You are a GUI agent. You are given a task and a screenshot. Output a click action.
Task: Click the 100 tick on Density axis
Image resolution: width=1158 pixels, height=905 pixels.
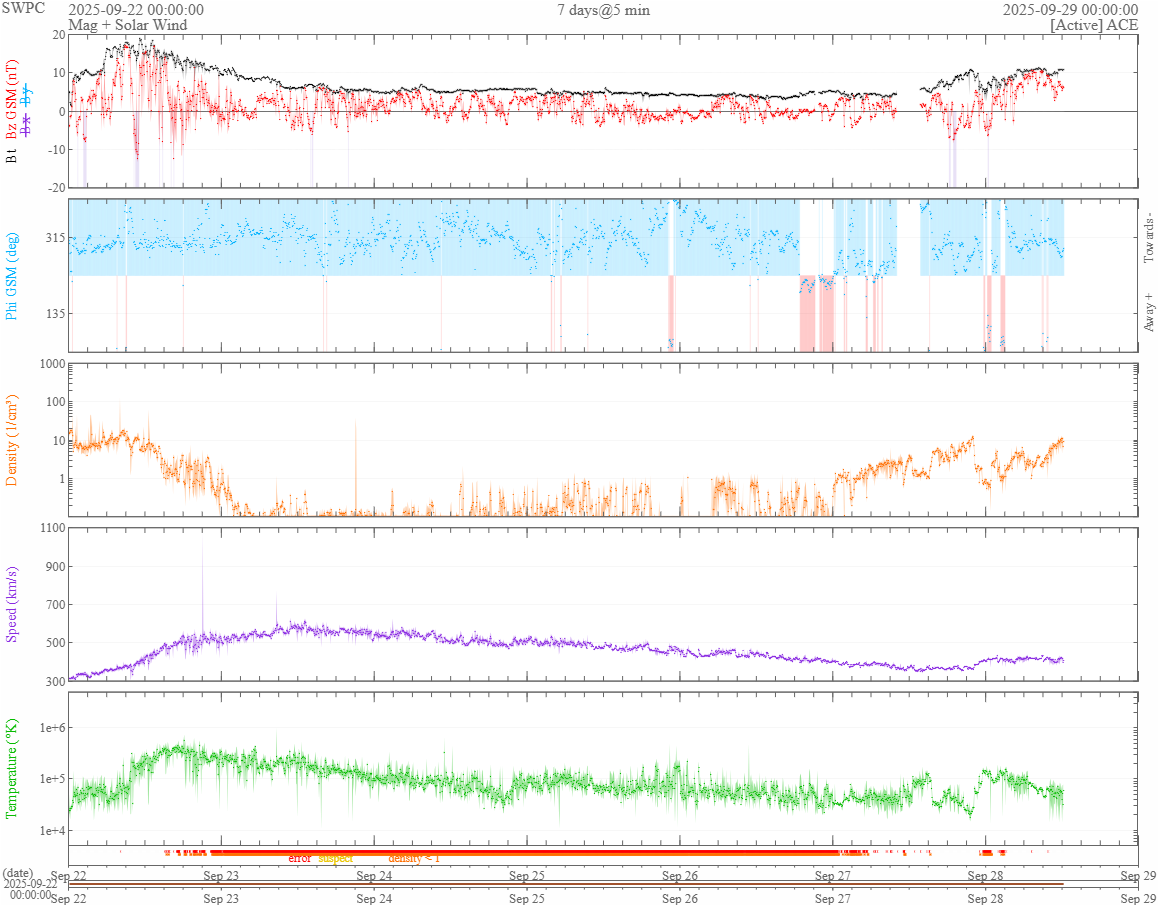coord(55,403)
